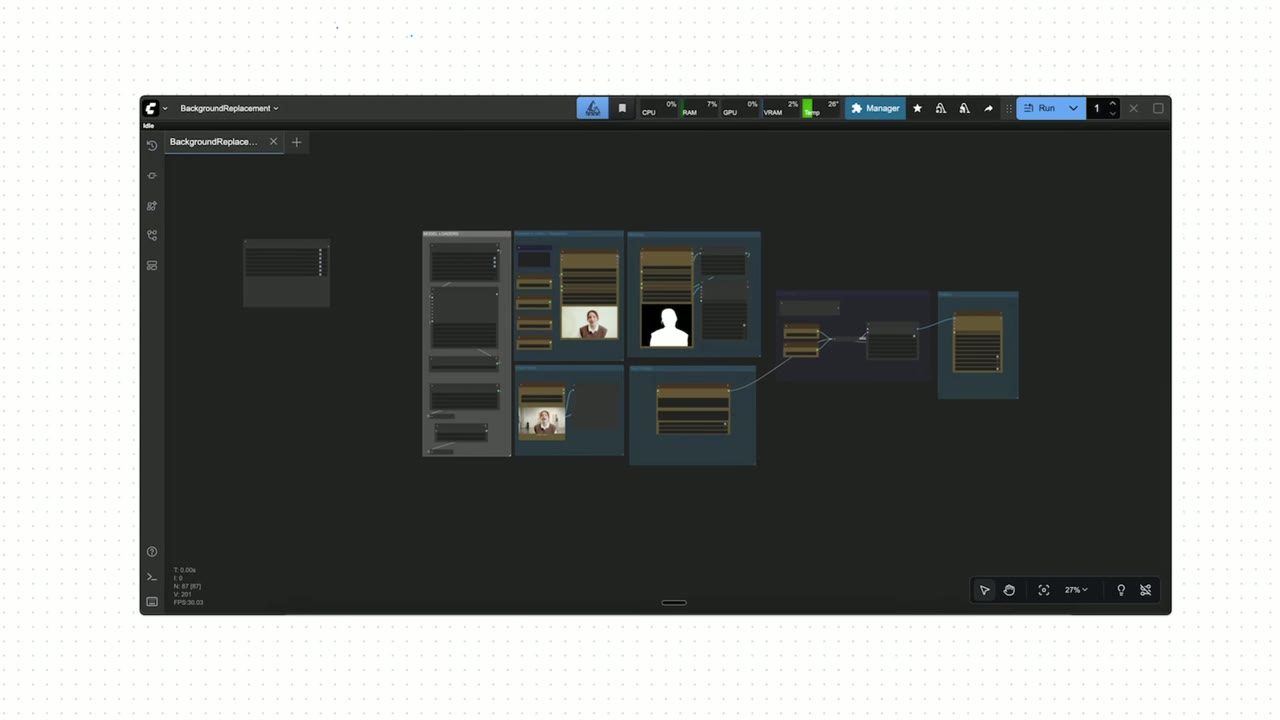Screen dimensions: 1280x720
Task: Click the star icon beside Manager
Action: tap(917, 108)
